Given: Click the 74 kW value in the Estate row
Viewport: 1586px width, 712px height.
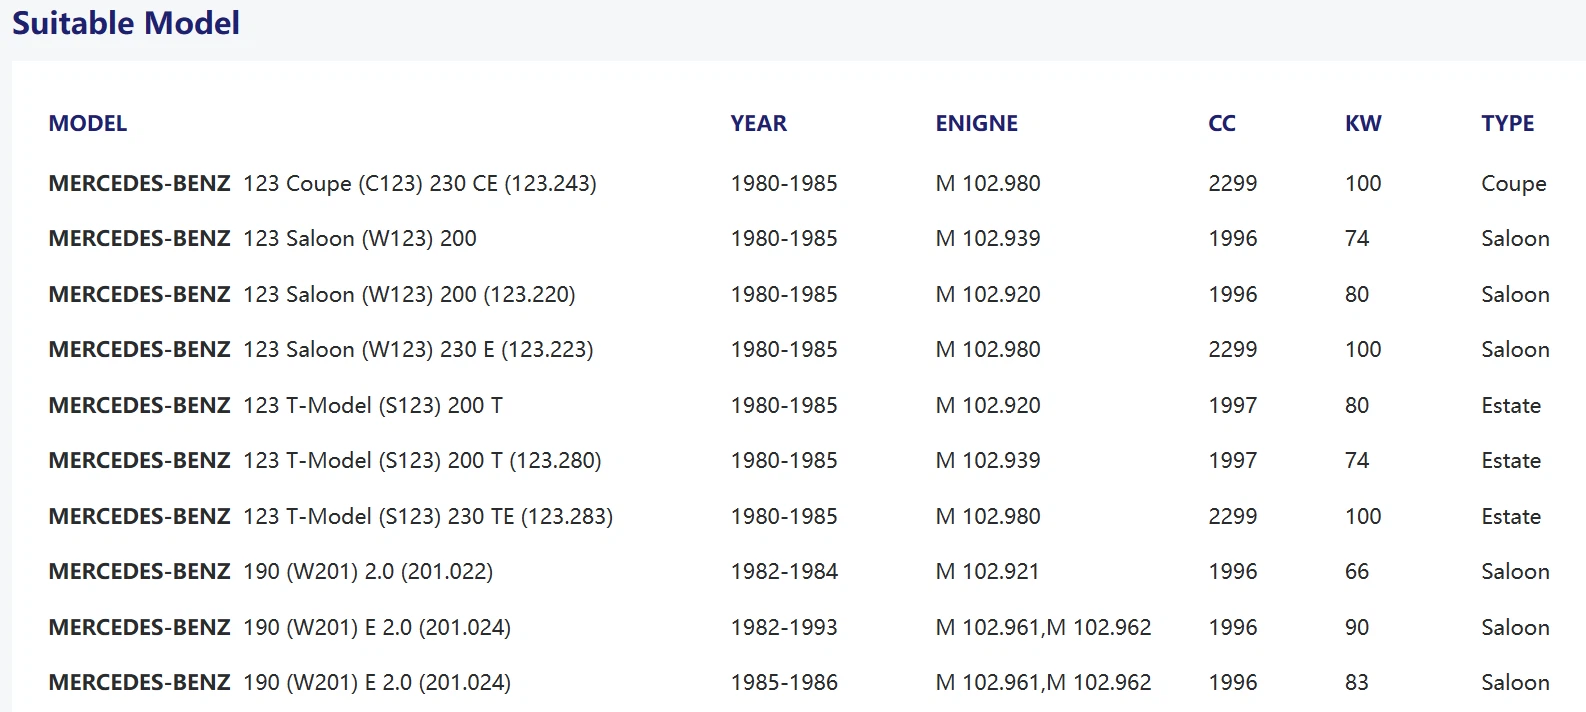Looking at the screenshot, I should (1357, 461).
